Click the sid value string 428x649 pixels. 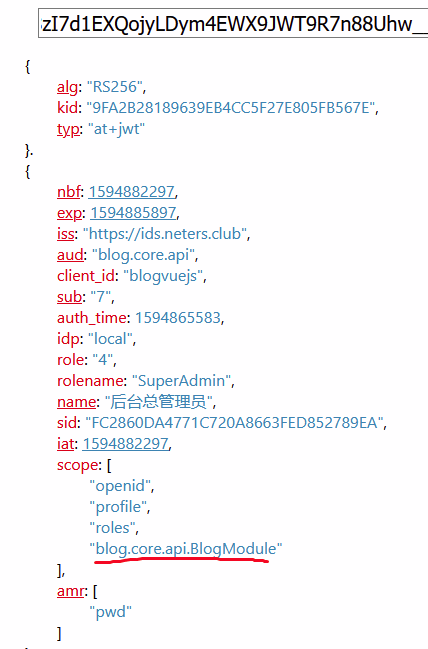(x=234, y=423)
